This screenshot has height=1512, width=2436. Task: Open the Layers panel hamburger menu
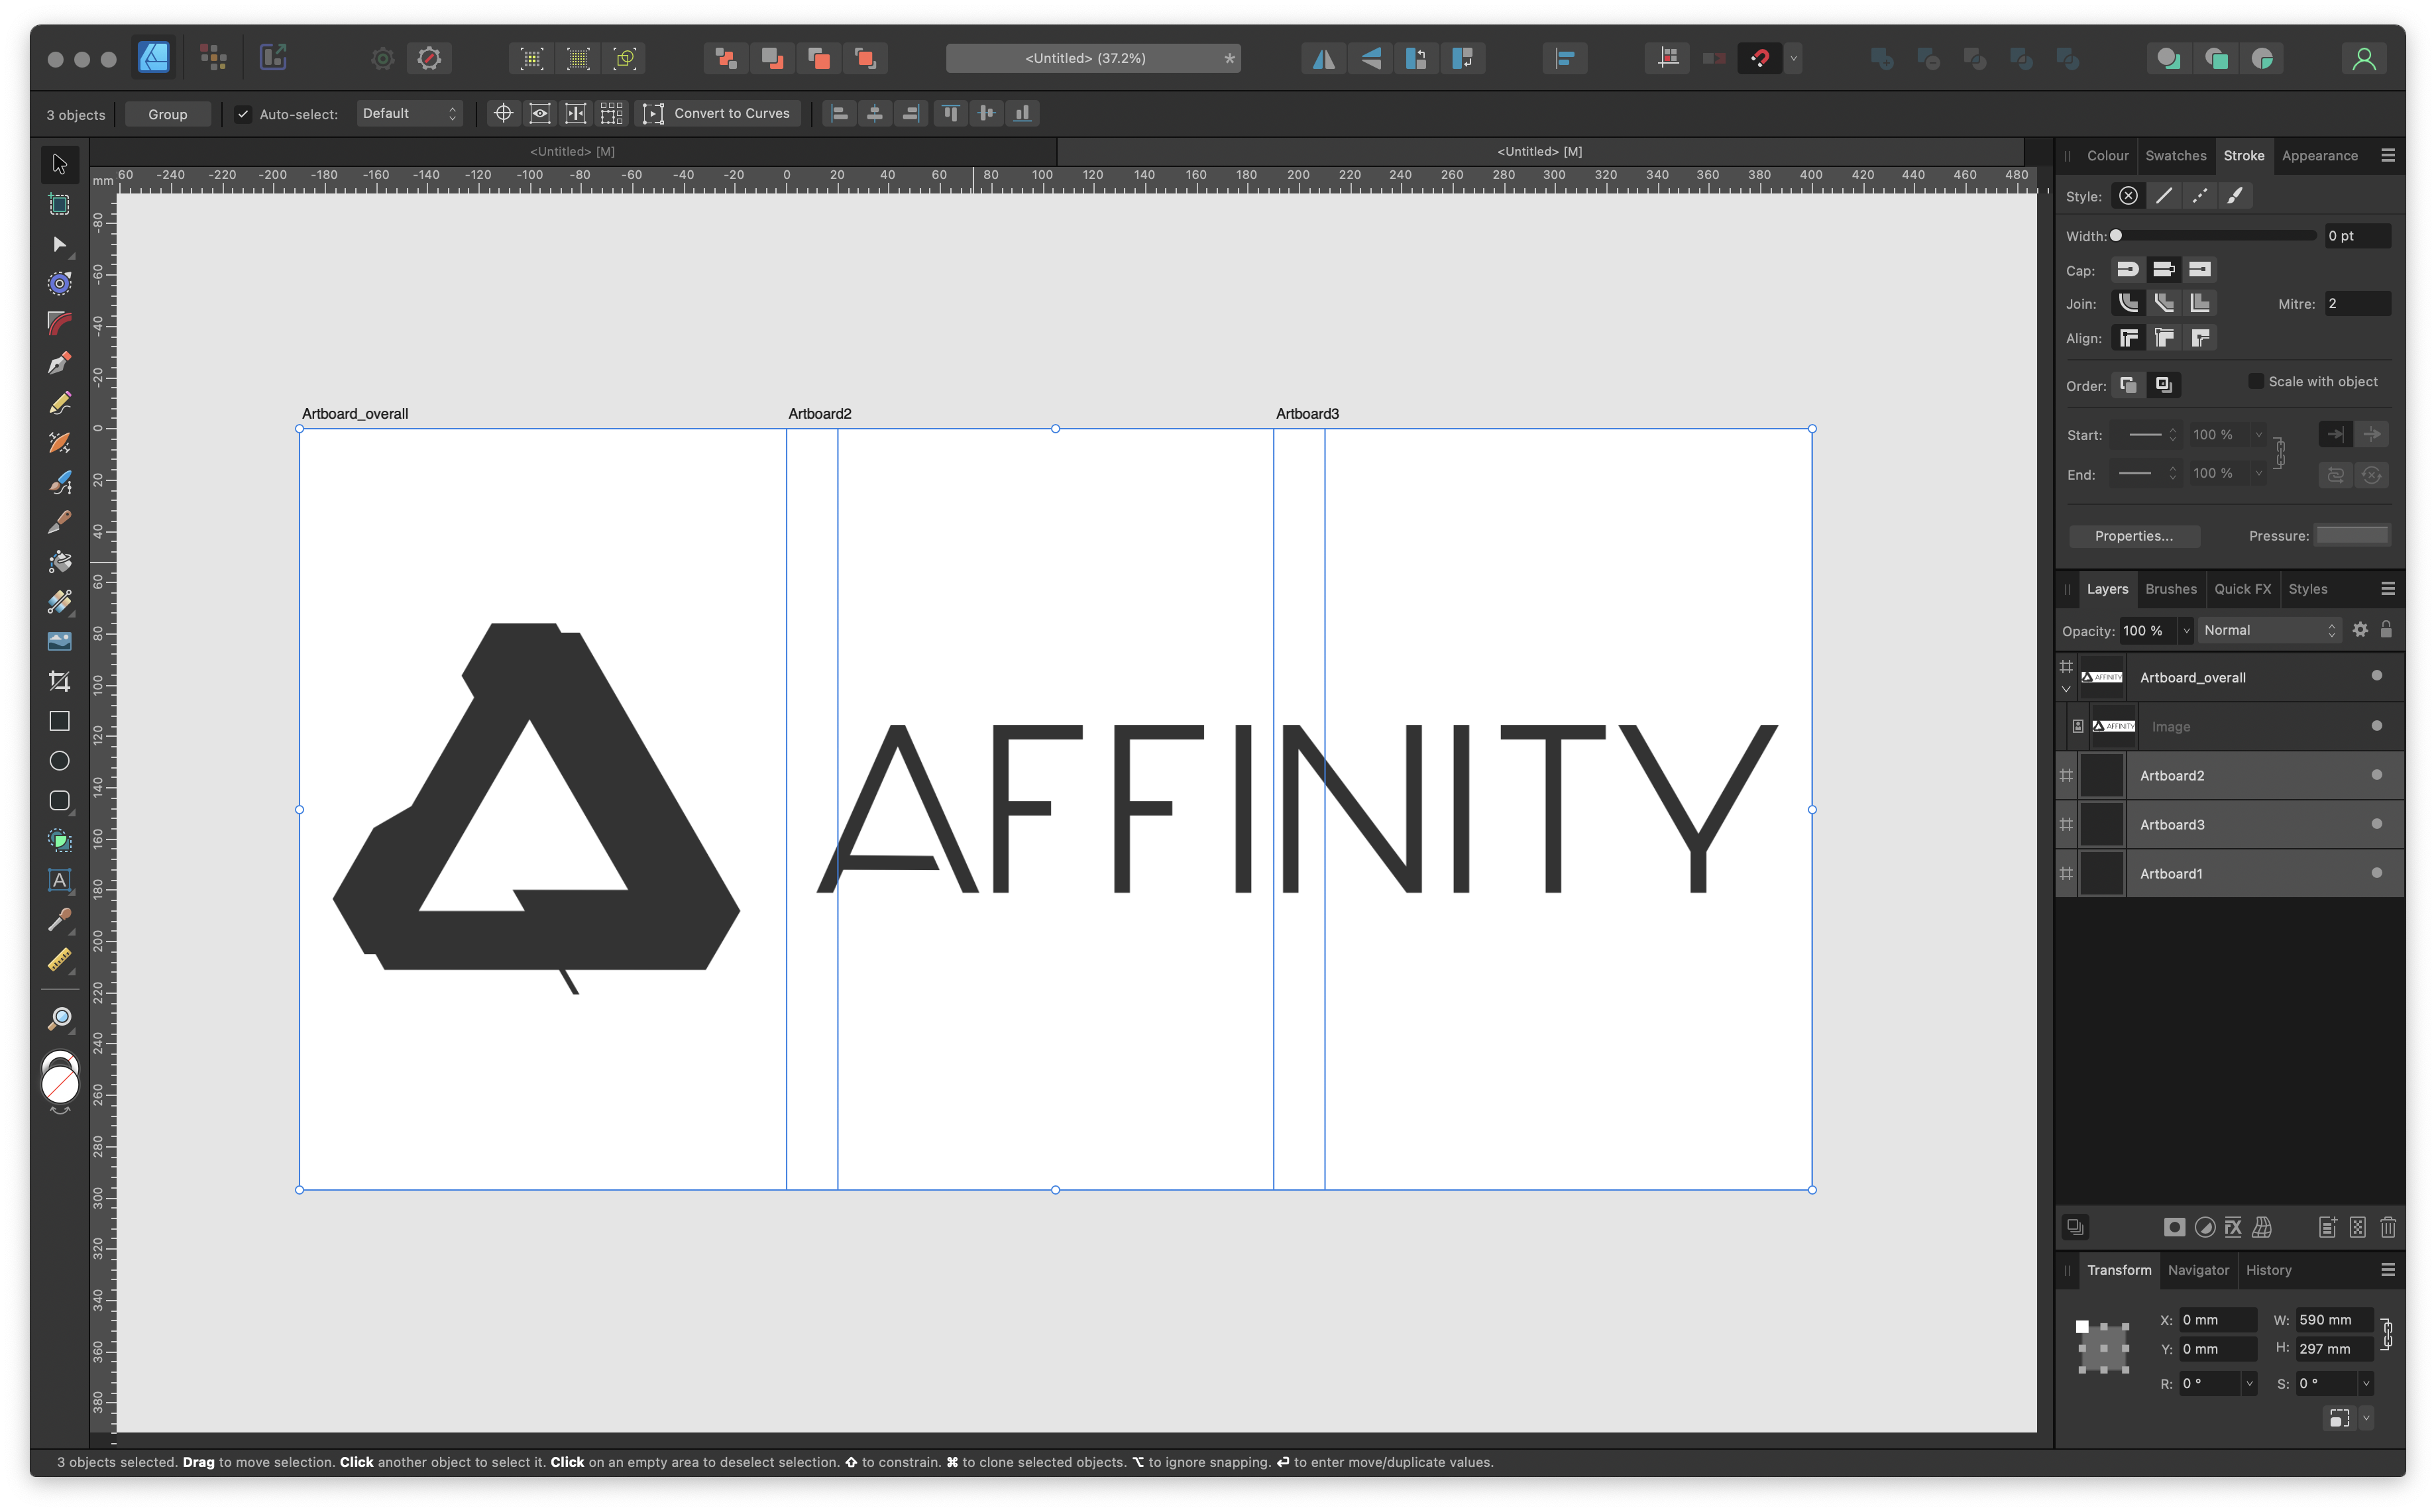pos(2388,589)
